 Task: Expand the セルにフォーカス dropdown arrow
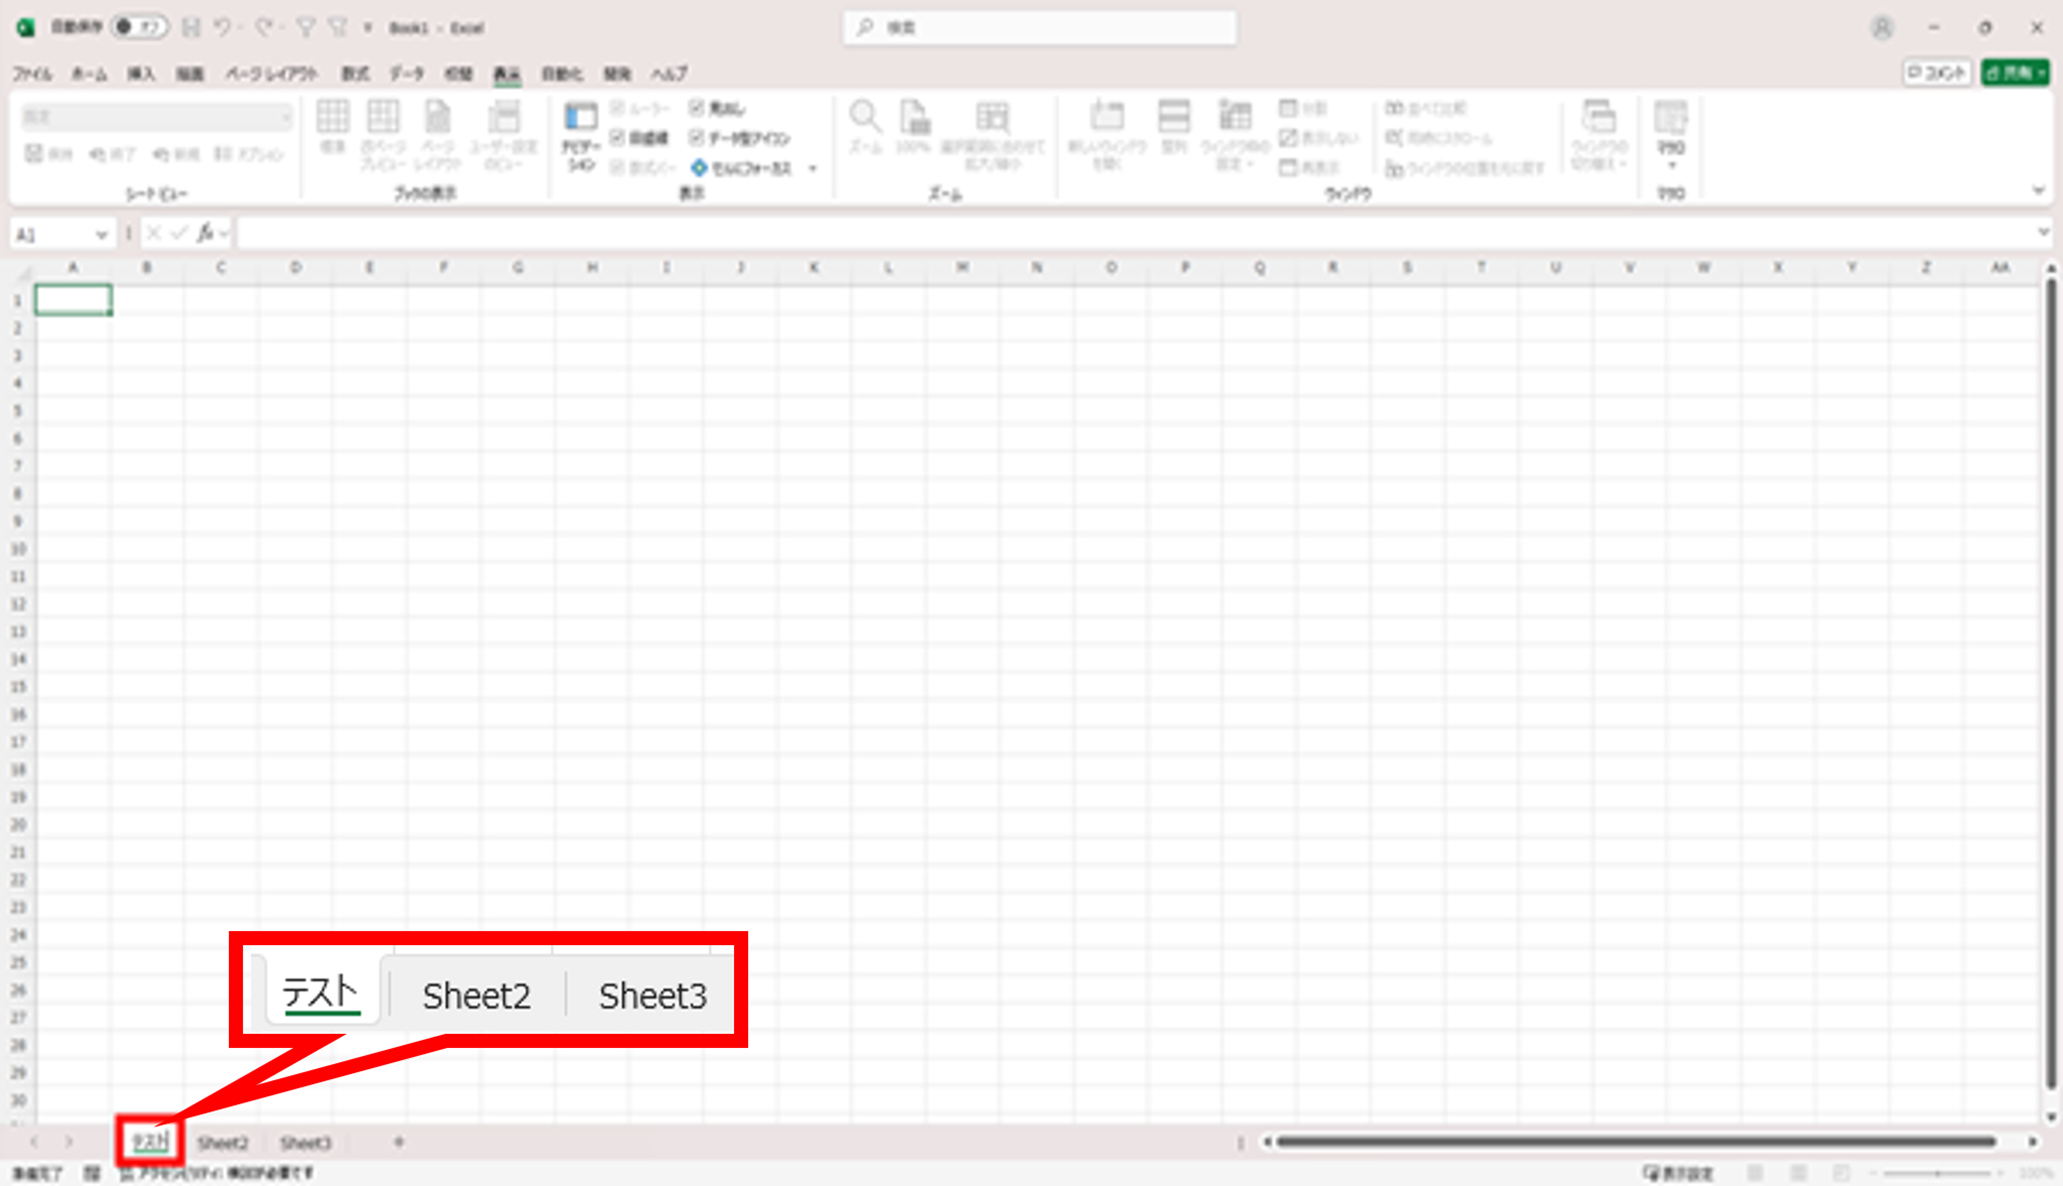coord(813,168)
